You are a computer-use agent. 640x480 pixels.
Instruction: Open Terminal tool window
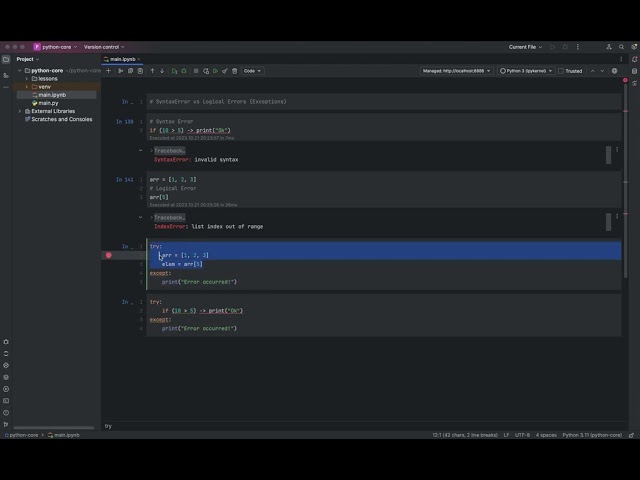[x=6, y=401]
